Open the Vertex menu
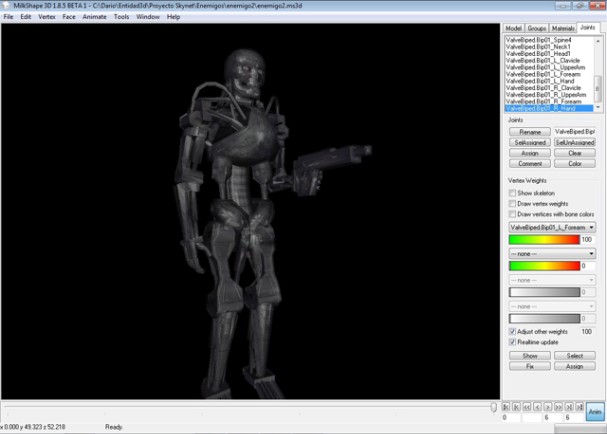This screenshot has height=434, width=607. pos(47,17)
